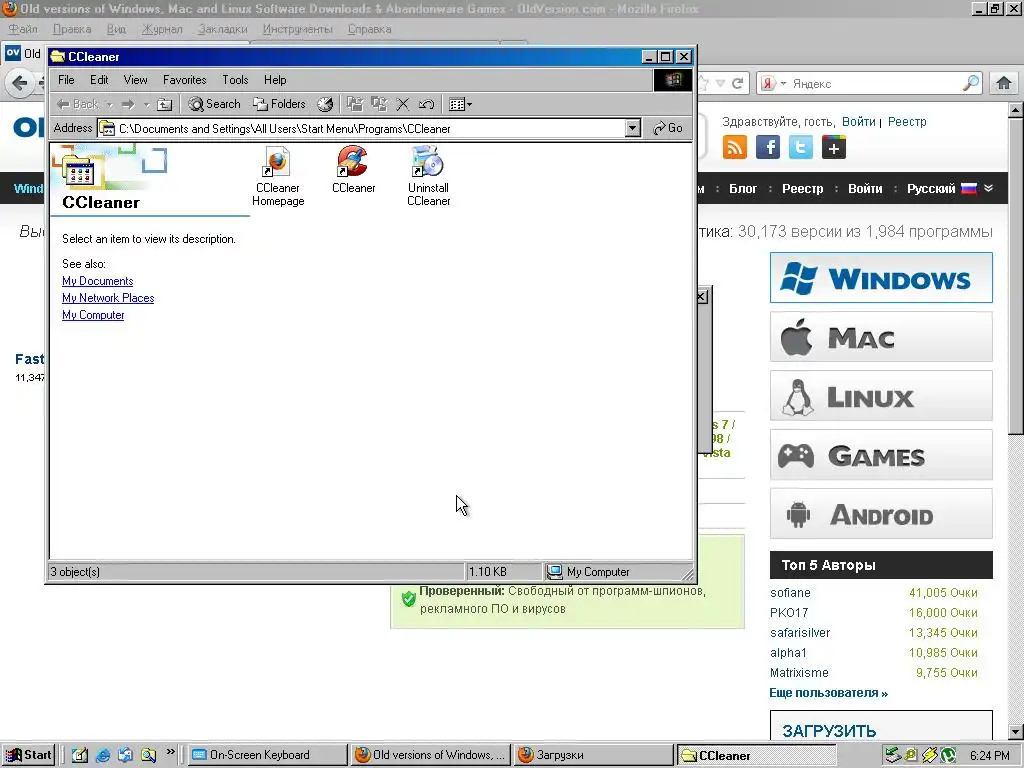Click the Forward arrow in Explorer toolbar
Screen dimensions: 1024x768
[x=128, y=104]
